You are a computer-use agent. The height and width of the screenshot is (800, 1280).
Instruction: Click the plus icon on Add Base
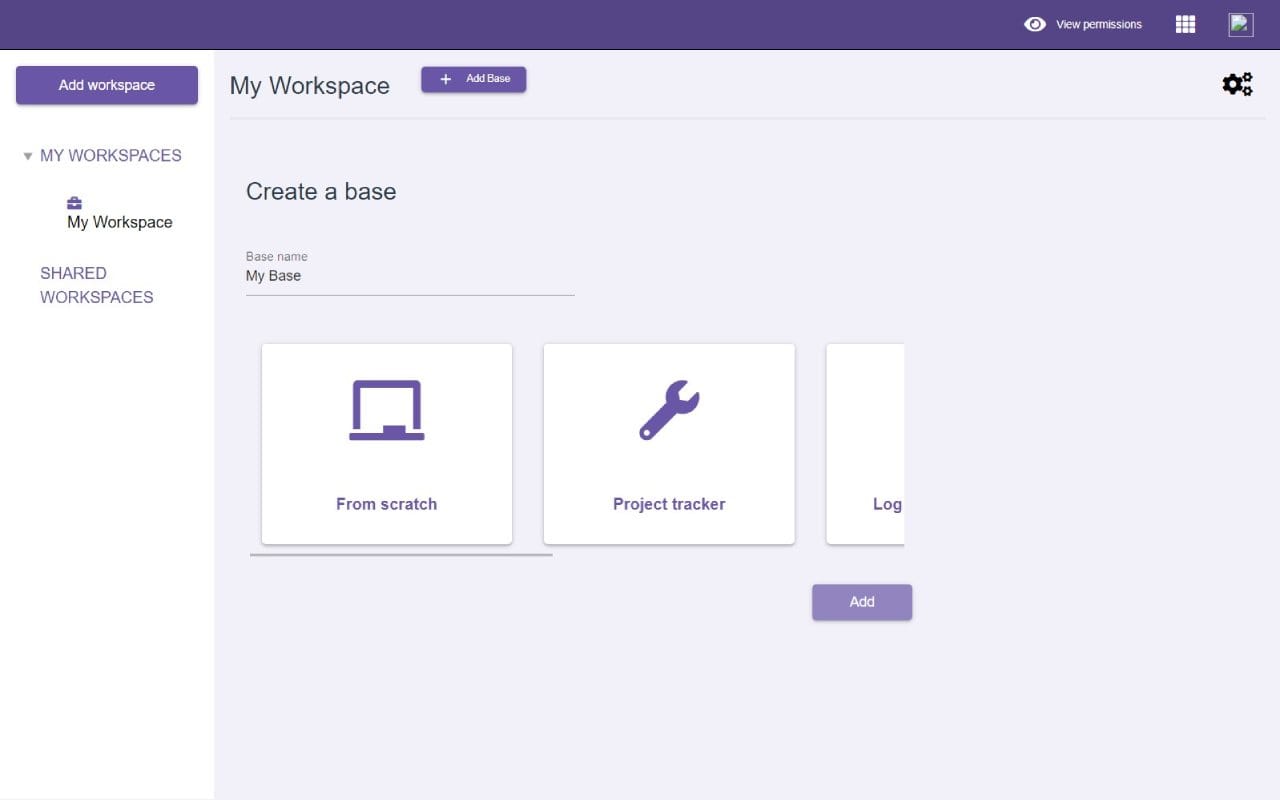446,78
